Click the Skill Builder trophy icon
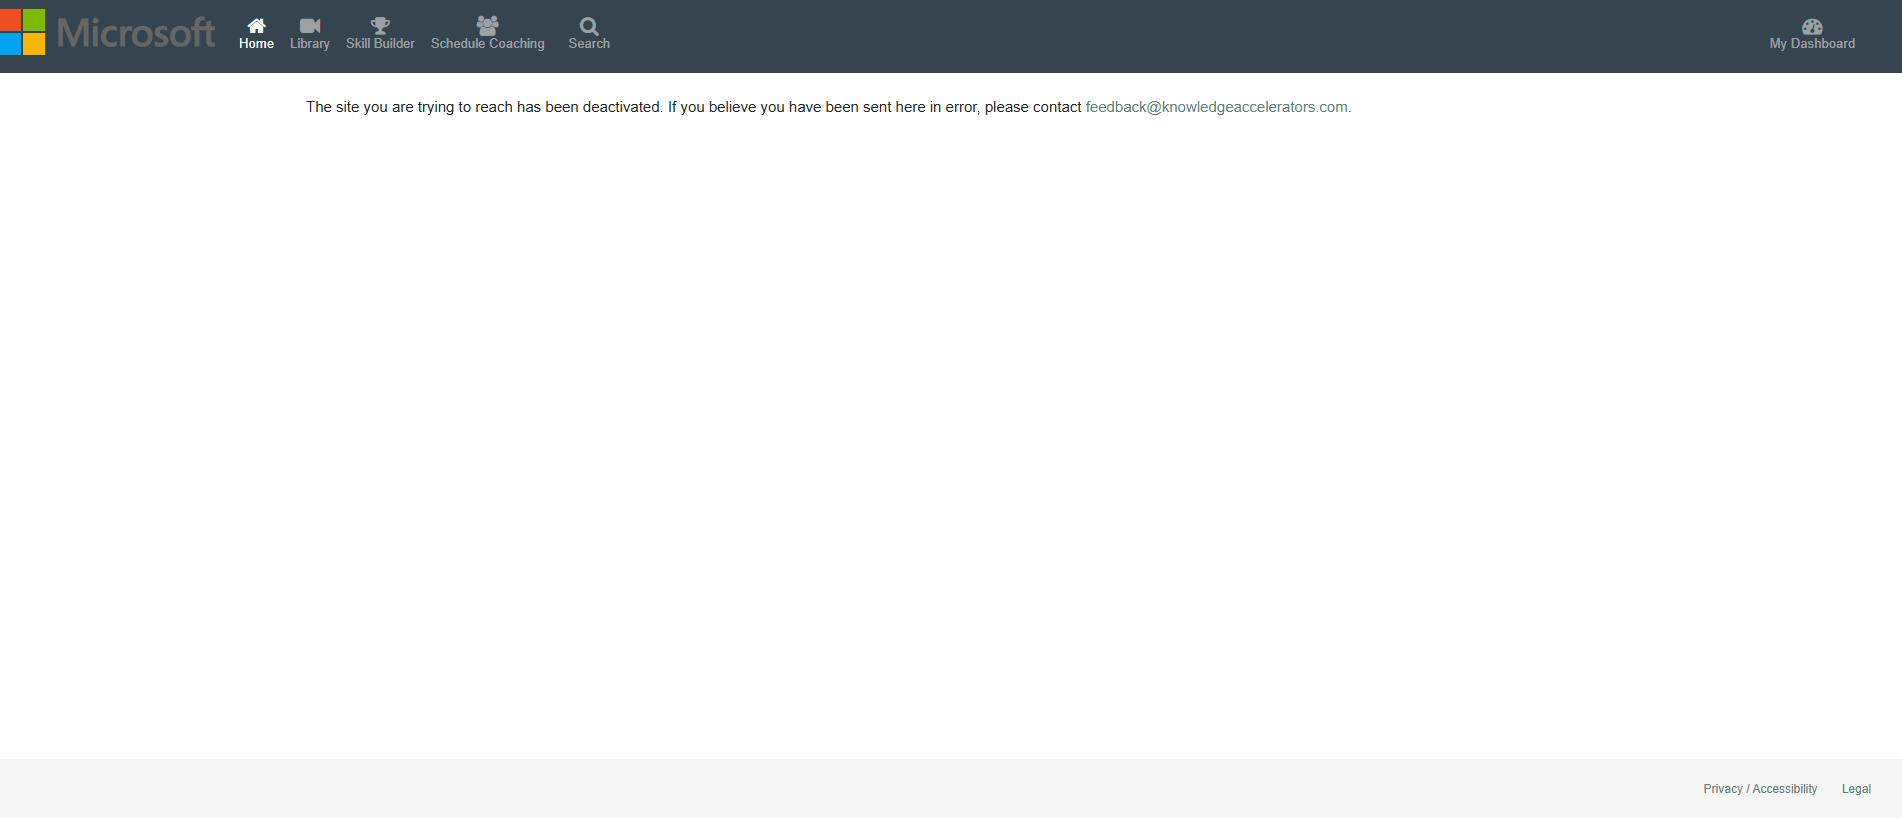The image size is (1902, 818). (380, 25)
